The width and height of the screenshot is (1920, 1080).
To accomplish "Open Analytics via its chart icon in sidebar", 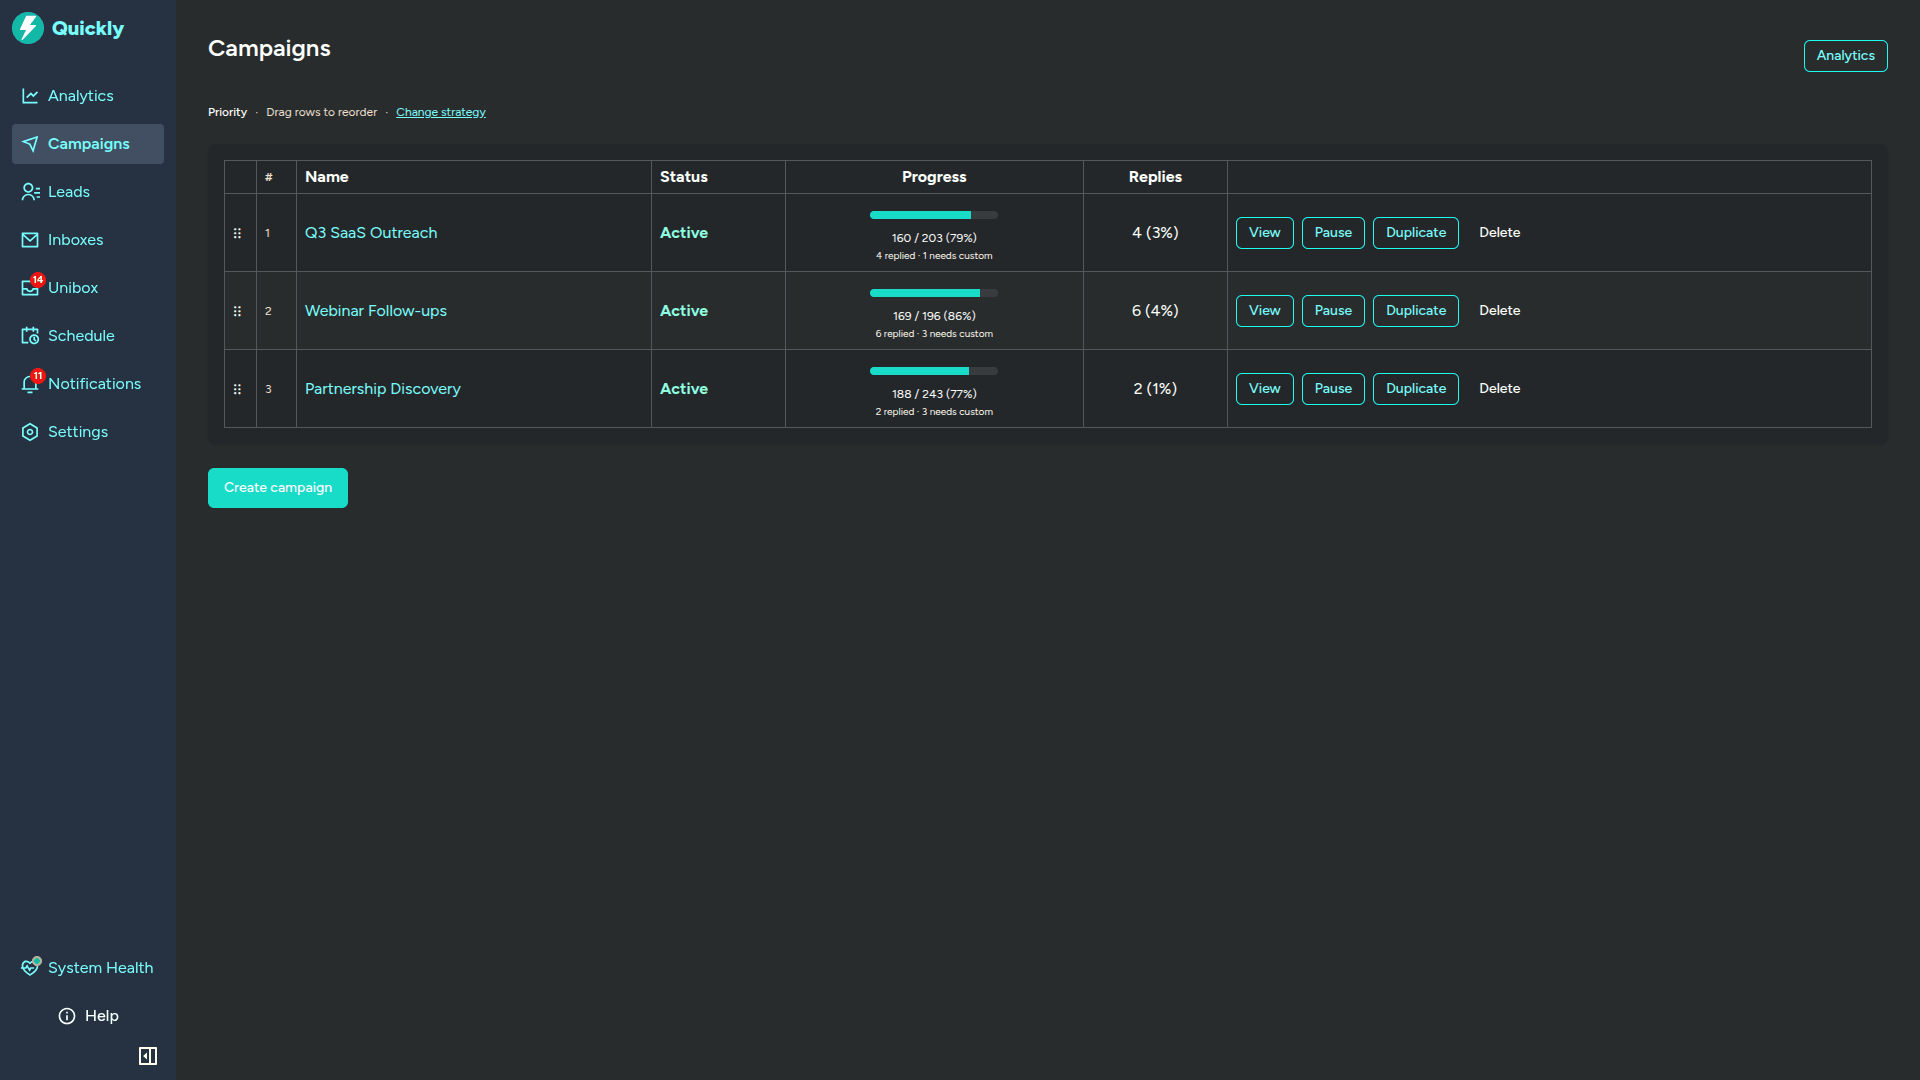I will [30, 96].
